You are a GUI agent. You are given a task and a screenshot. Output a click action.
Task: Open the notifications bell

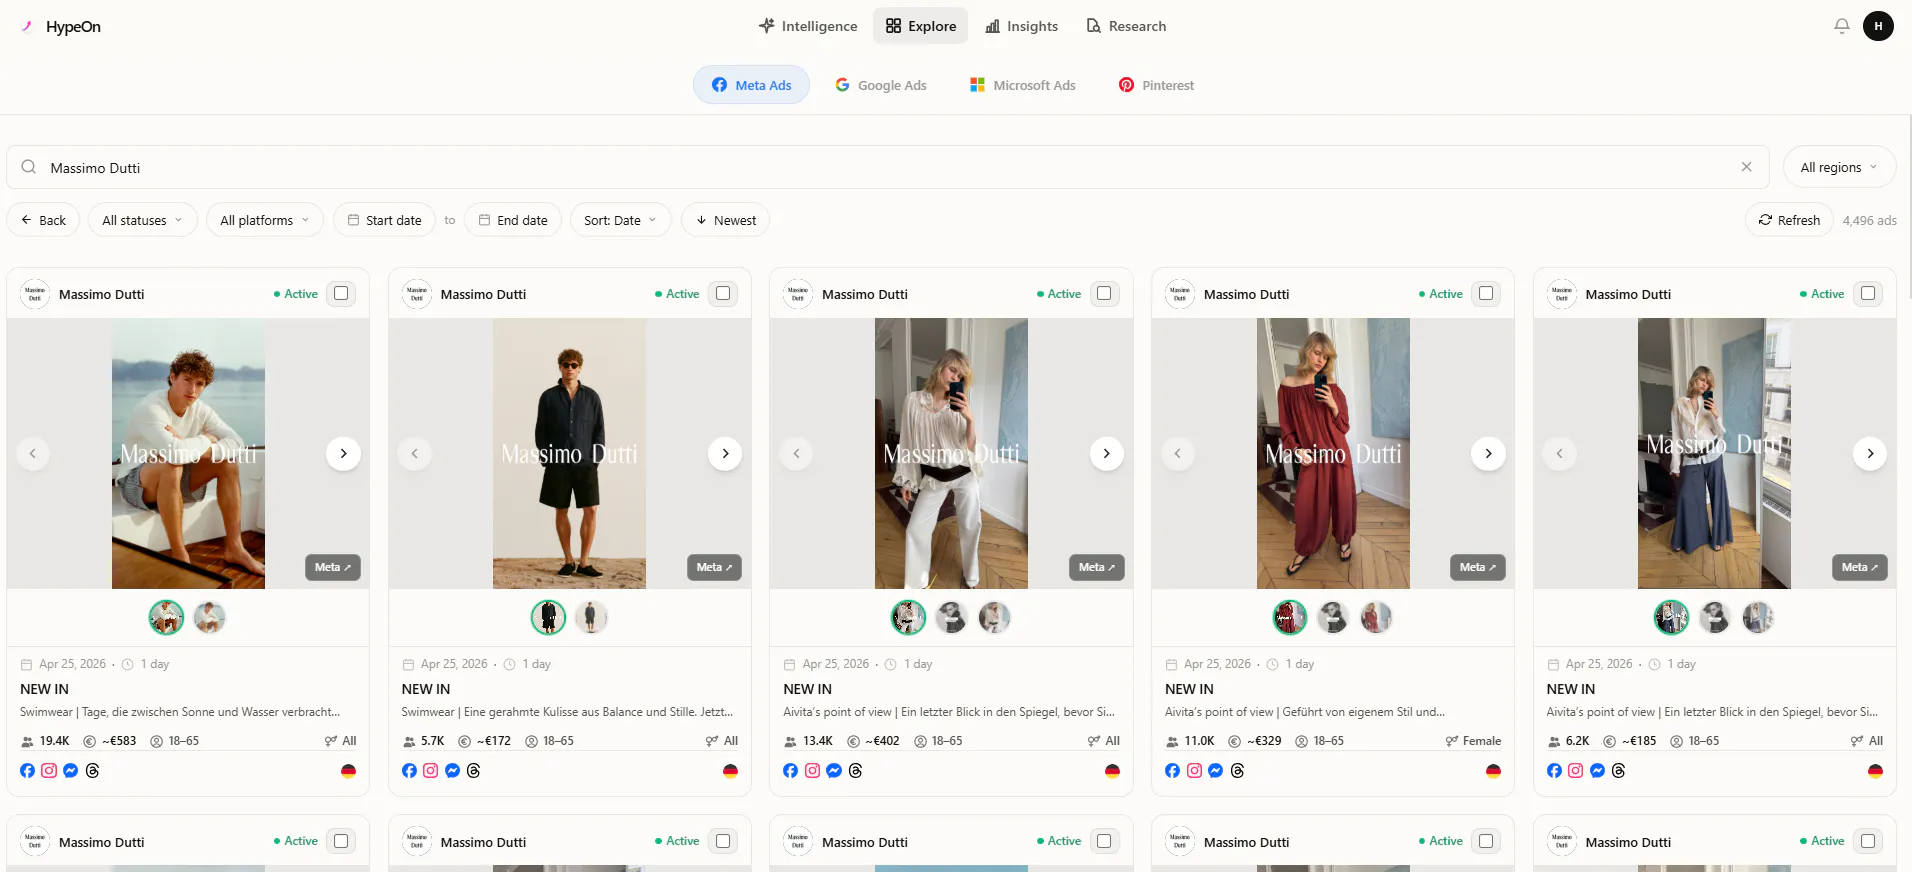click(x=1841, y=26)
